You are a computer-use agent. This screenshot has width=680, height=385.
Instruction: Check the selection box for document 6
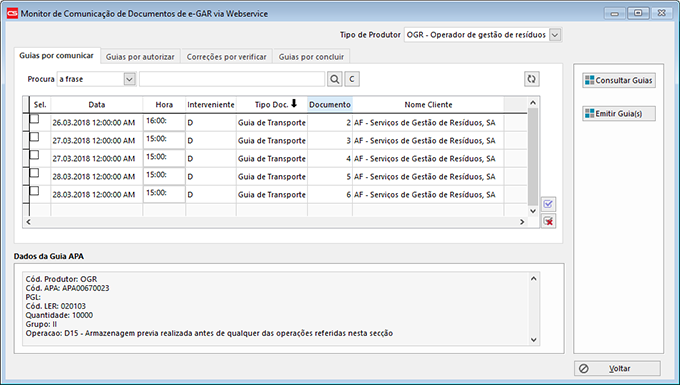(34, 191)
